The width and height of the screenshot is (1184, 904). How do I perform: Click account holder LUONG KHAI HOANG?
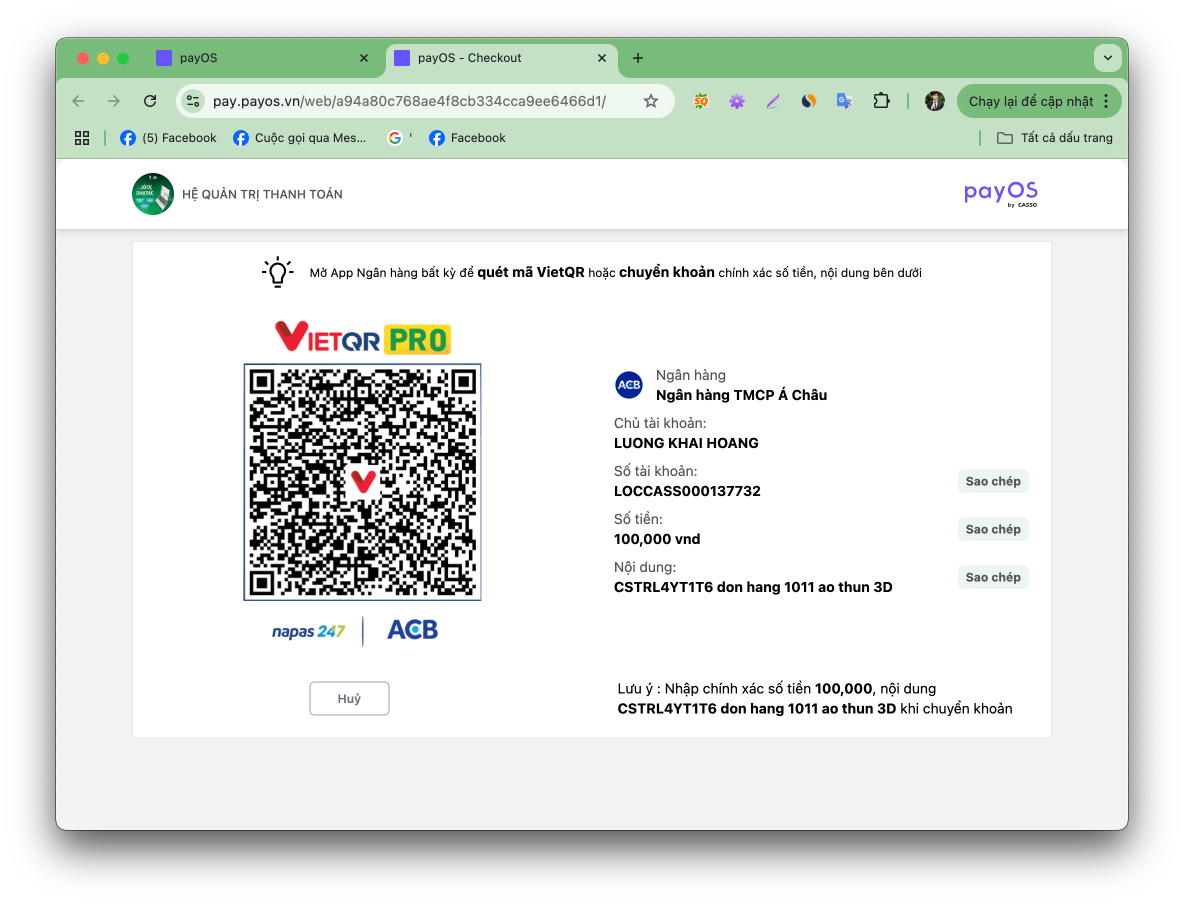click(x=686, y=443)
